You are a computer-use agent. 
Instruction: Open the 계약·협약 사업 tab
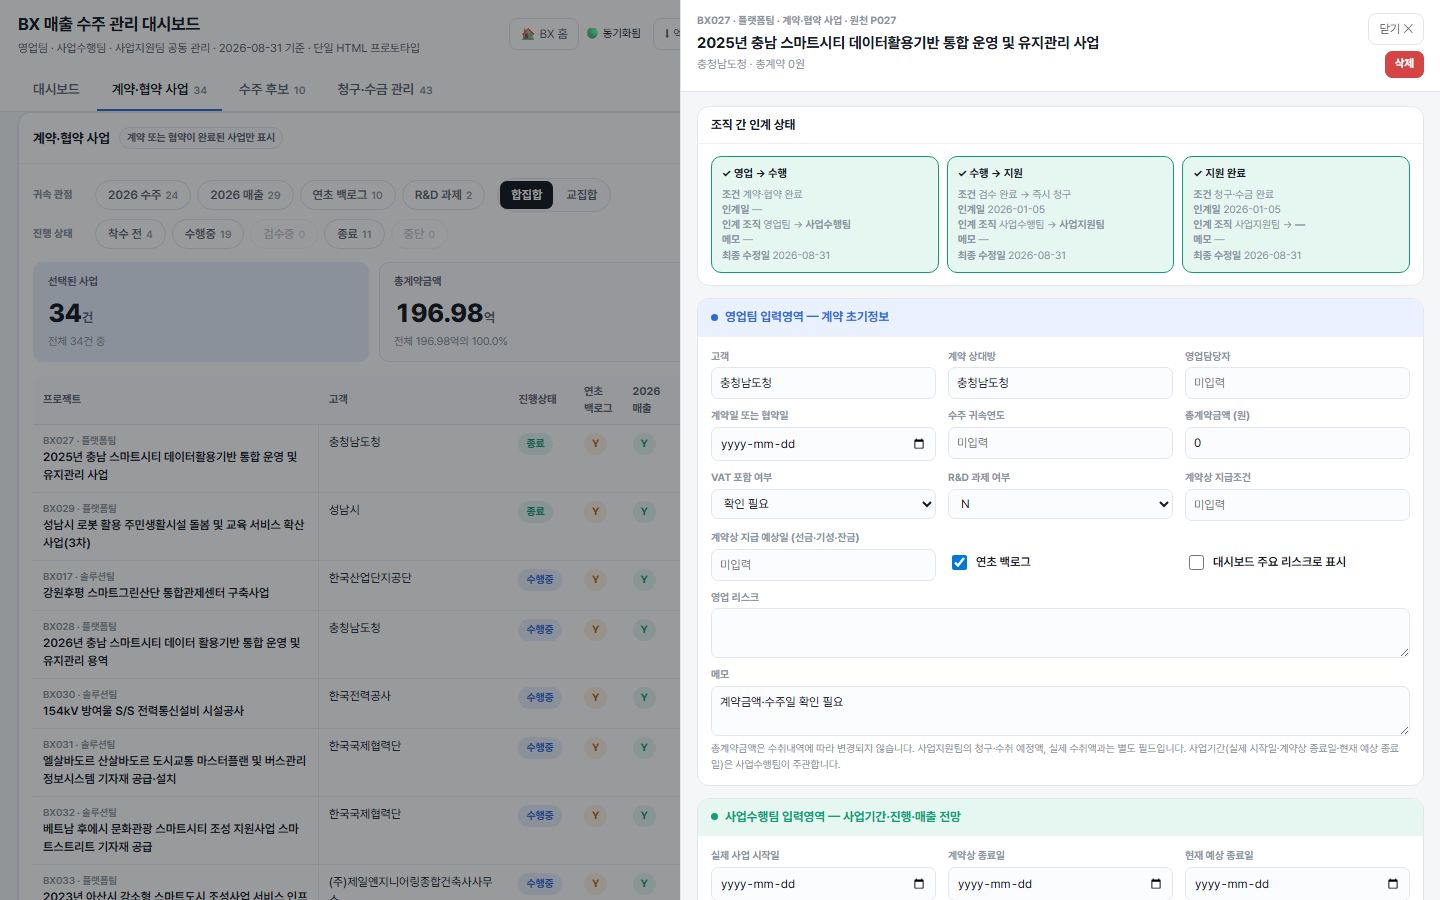point(159,89)
